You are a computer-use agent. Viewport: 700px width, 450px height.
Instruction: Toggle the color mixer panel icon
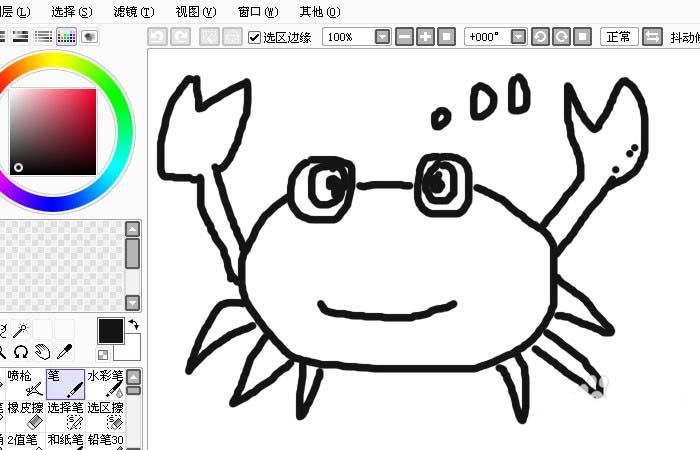[43, 37]
